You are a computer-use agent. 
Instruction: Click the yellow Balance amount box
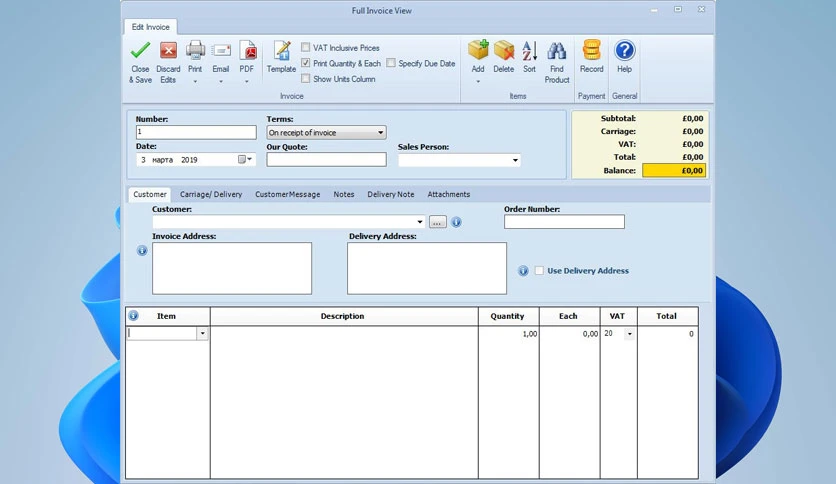[674, 171]
